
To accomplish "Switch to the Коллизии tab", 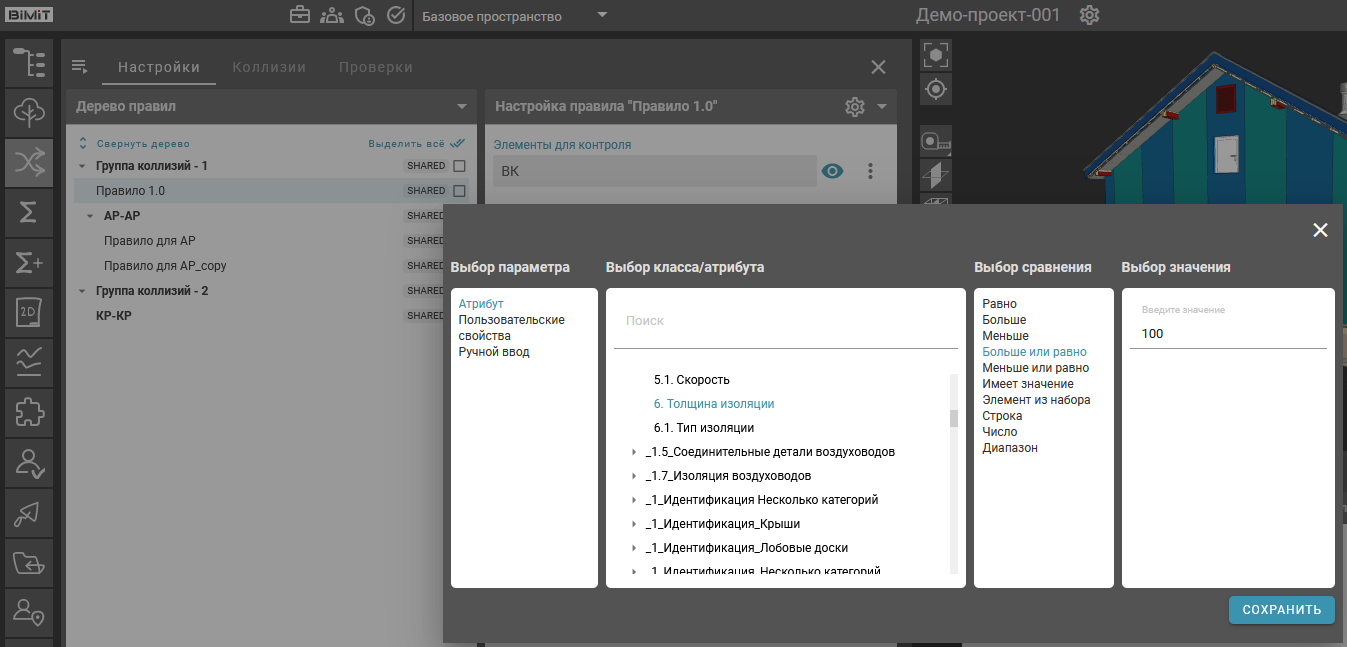I will click(x=269, y=67).
